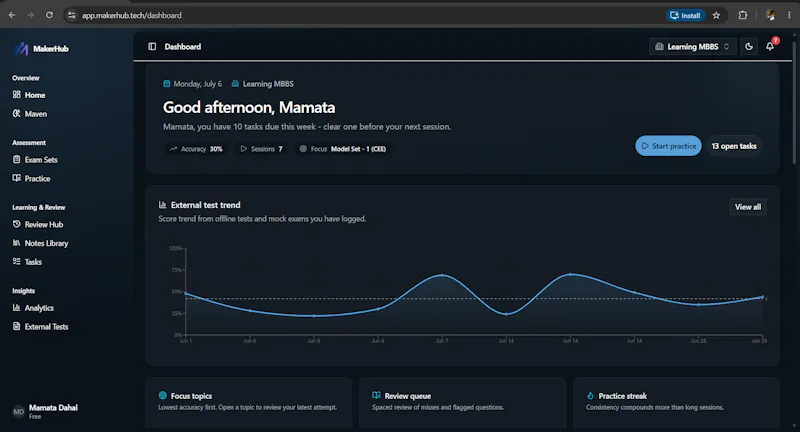
Task: Toggle dark mode moon icon
Action: click(749, 46)
